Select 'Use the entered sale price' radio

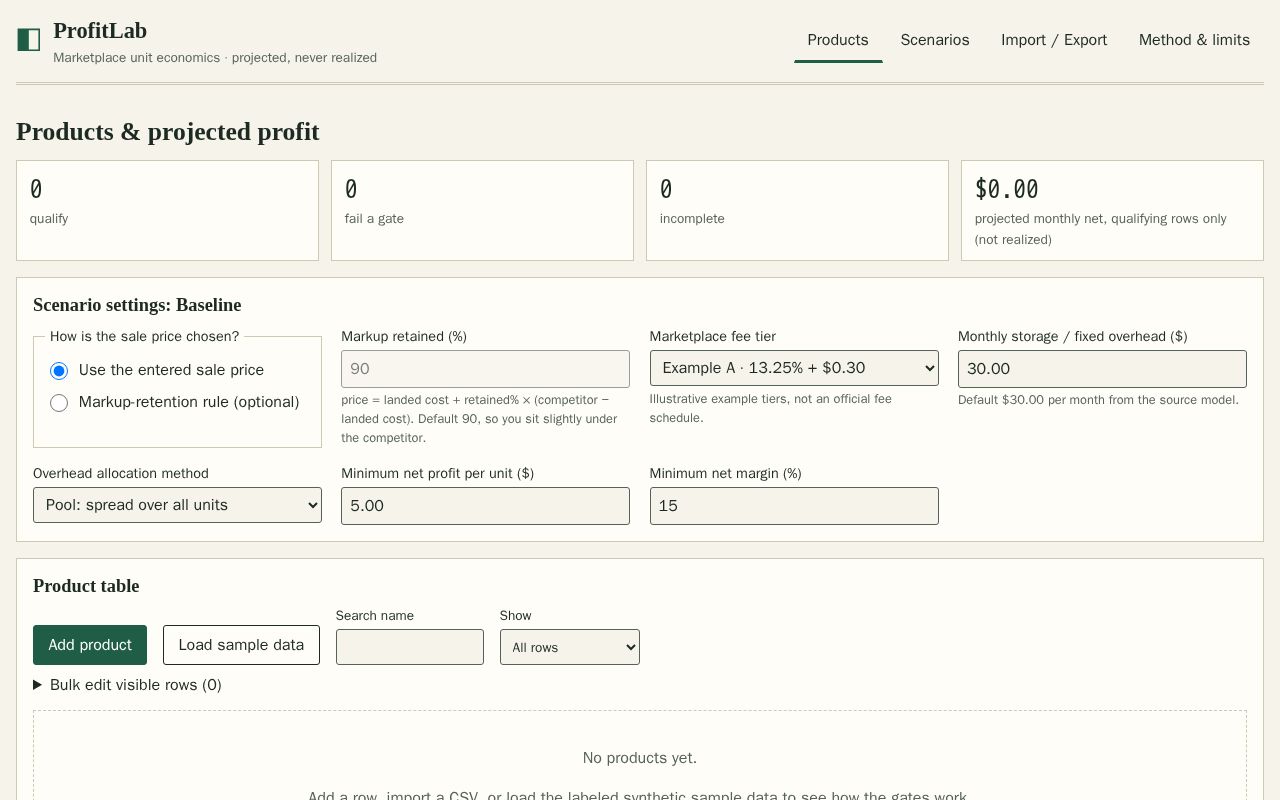click(x=59, y=371)
